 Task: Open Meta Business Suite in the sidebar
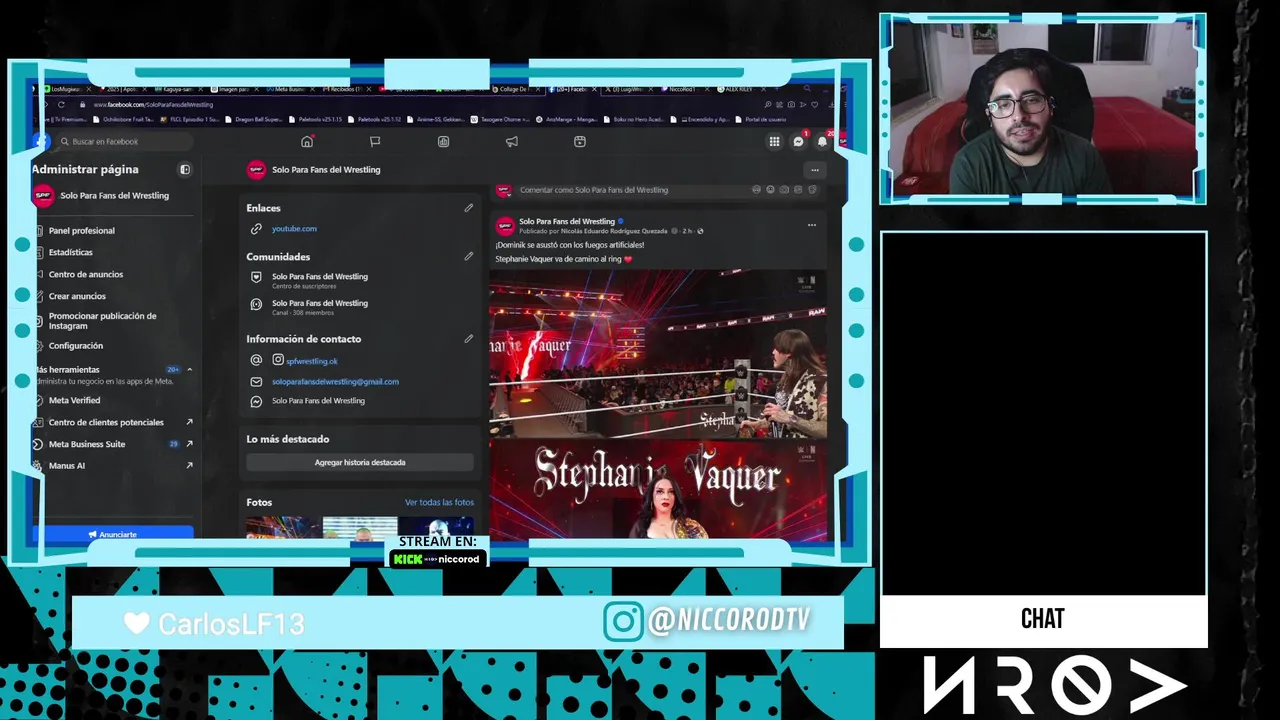click(87, 444)
